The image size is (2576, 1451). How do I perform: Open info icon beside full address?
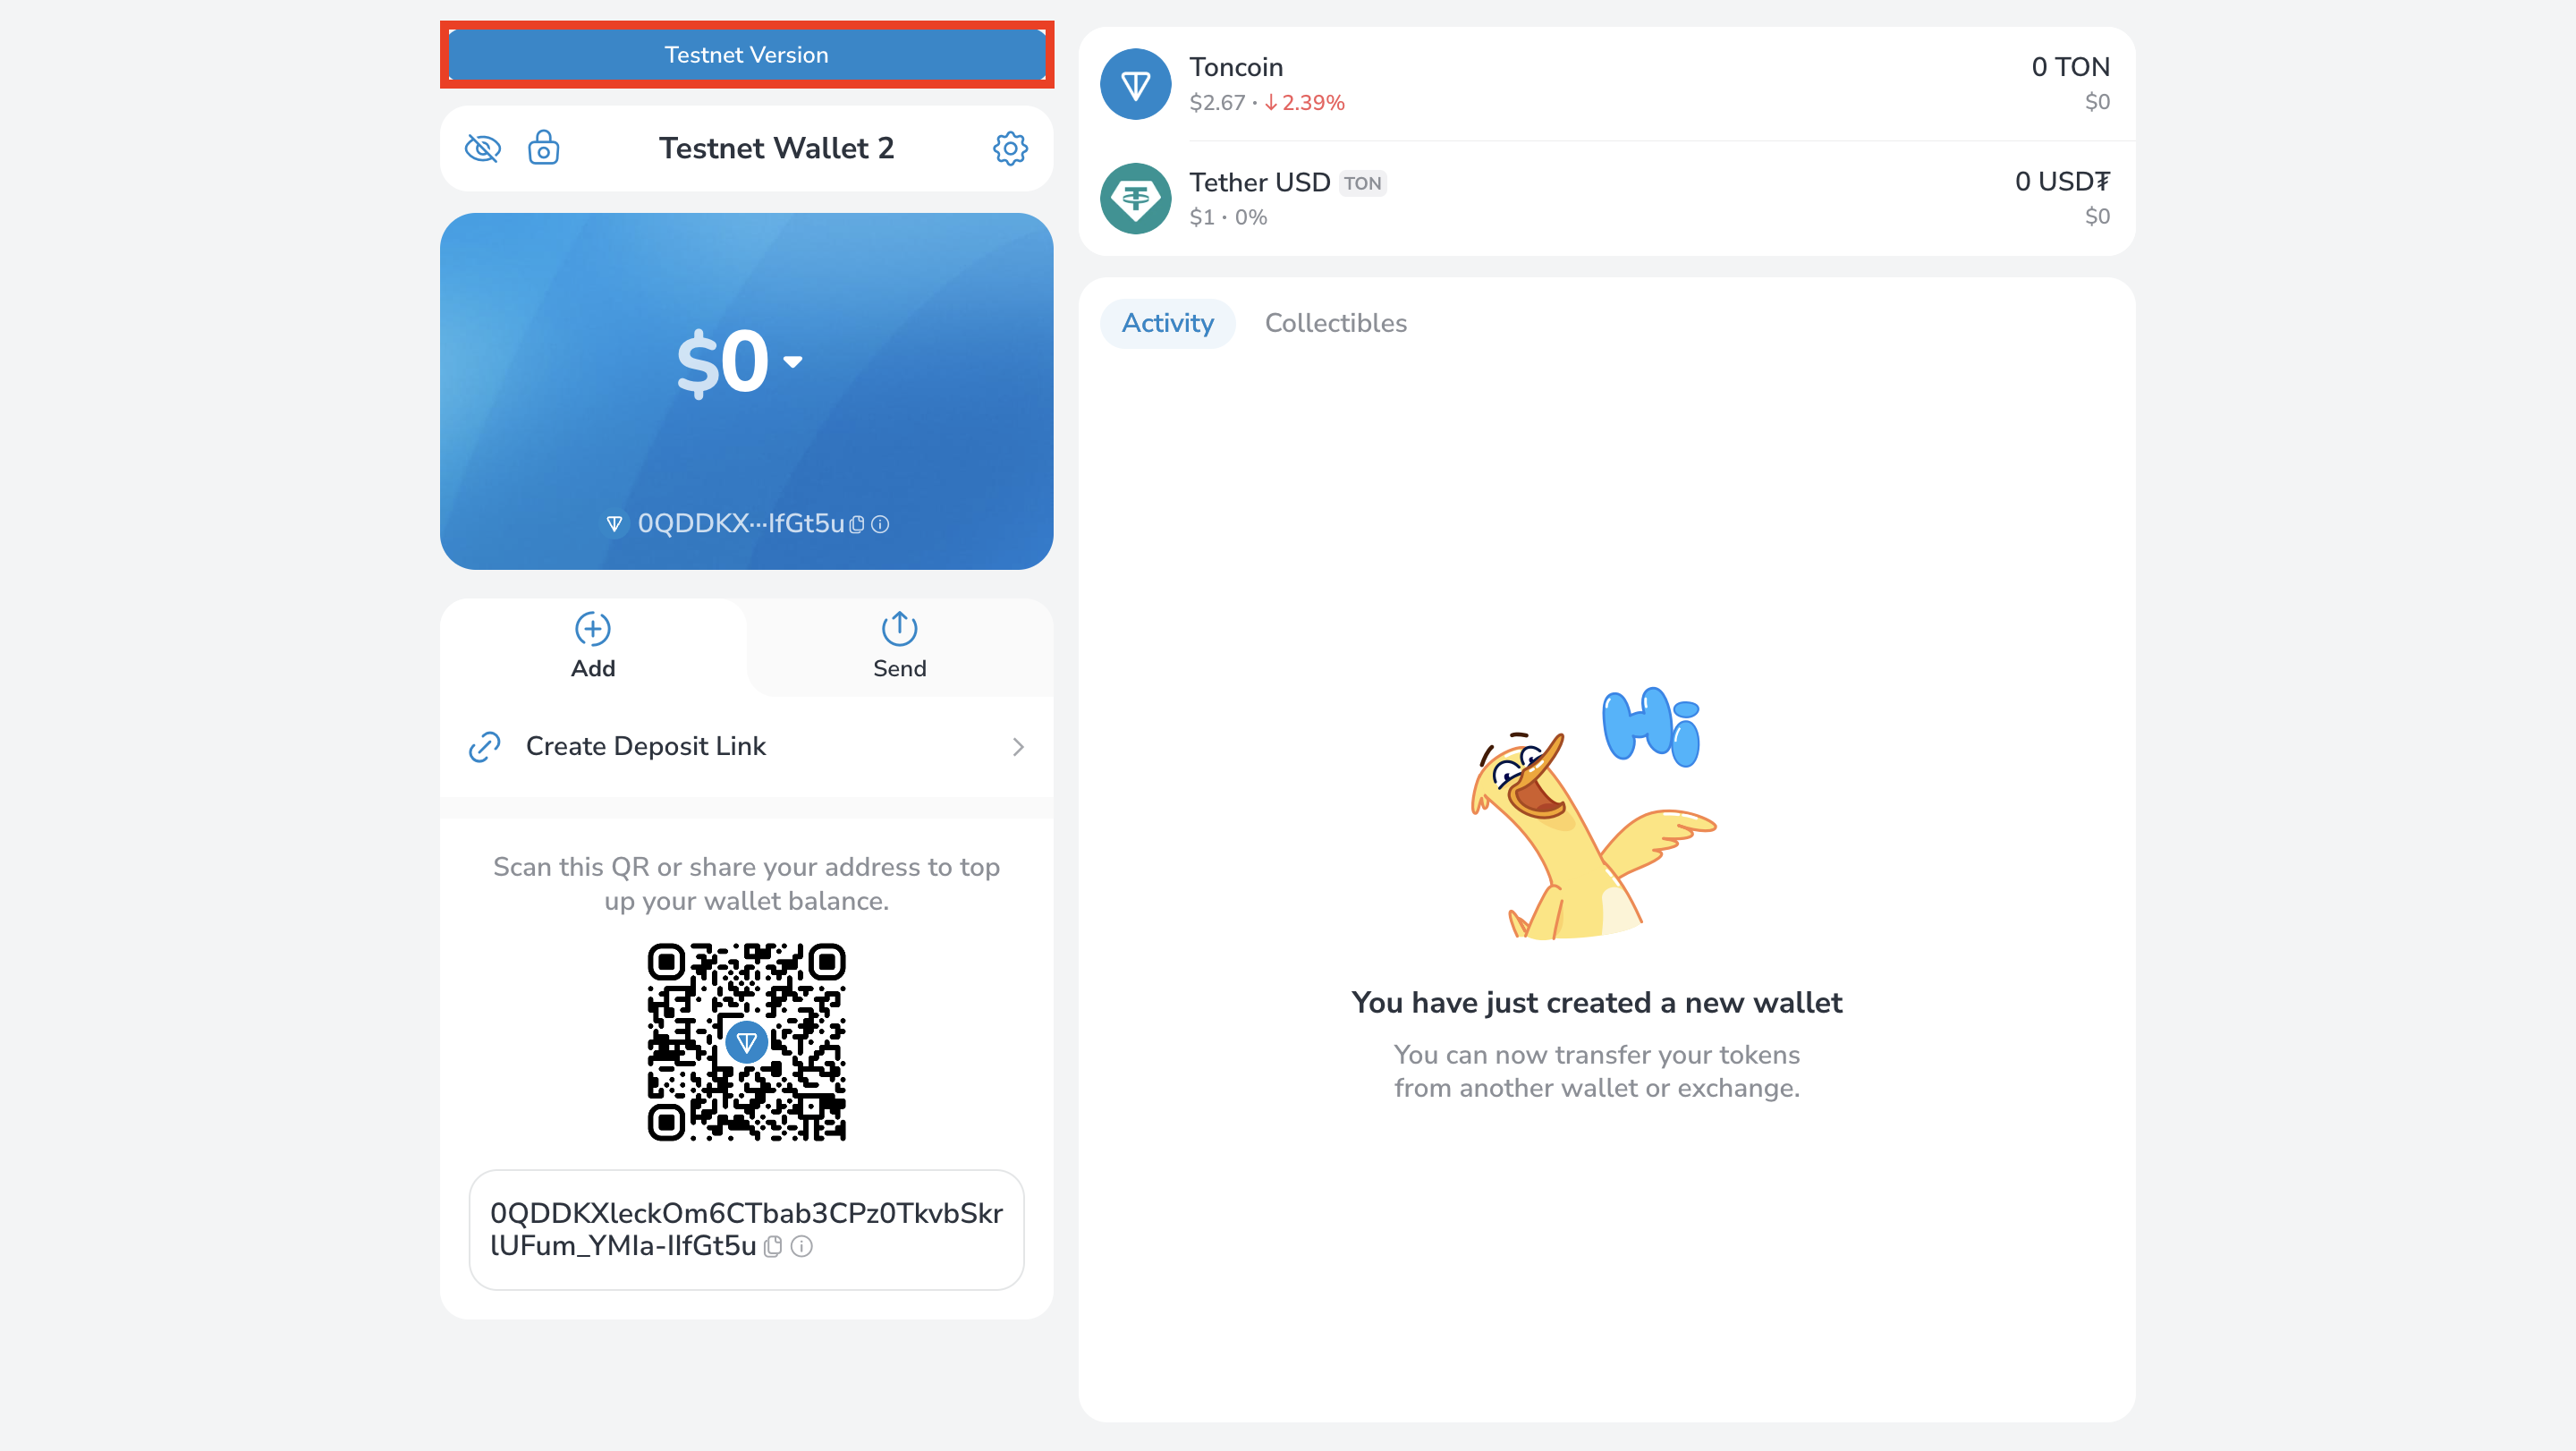point(802,1246)
